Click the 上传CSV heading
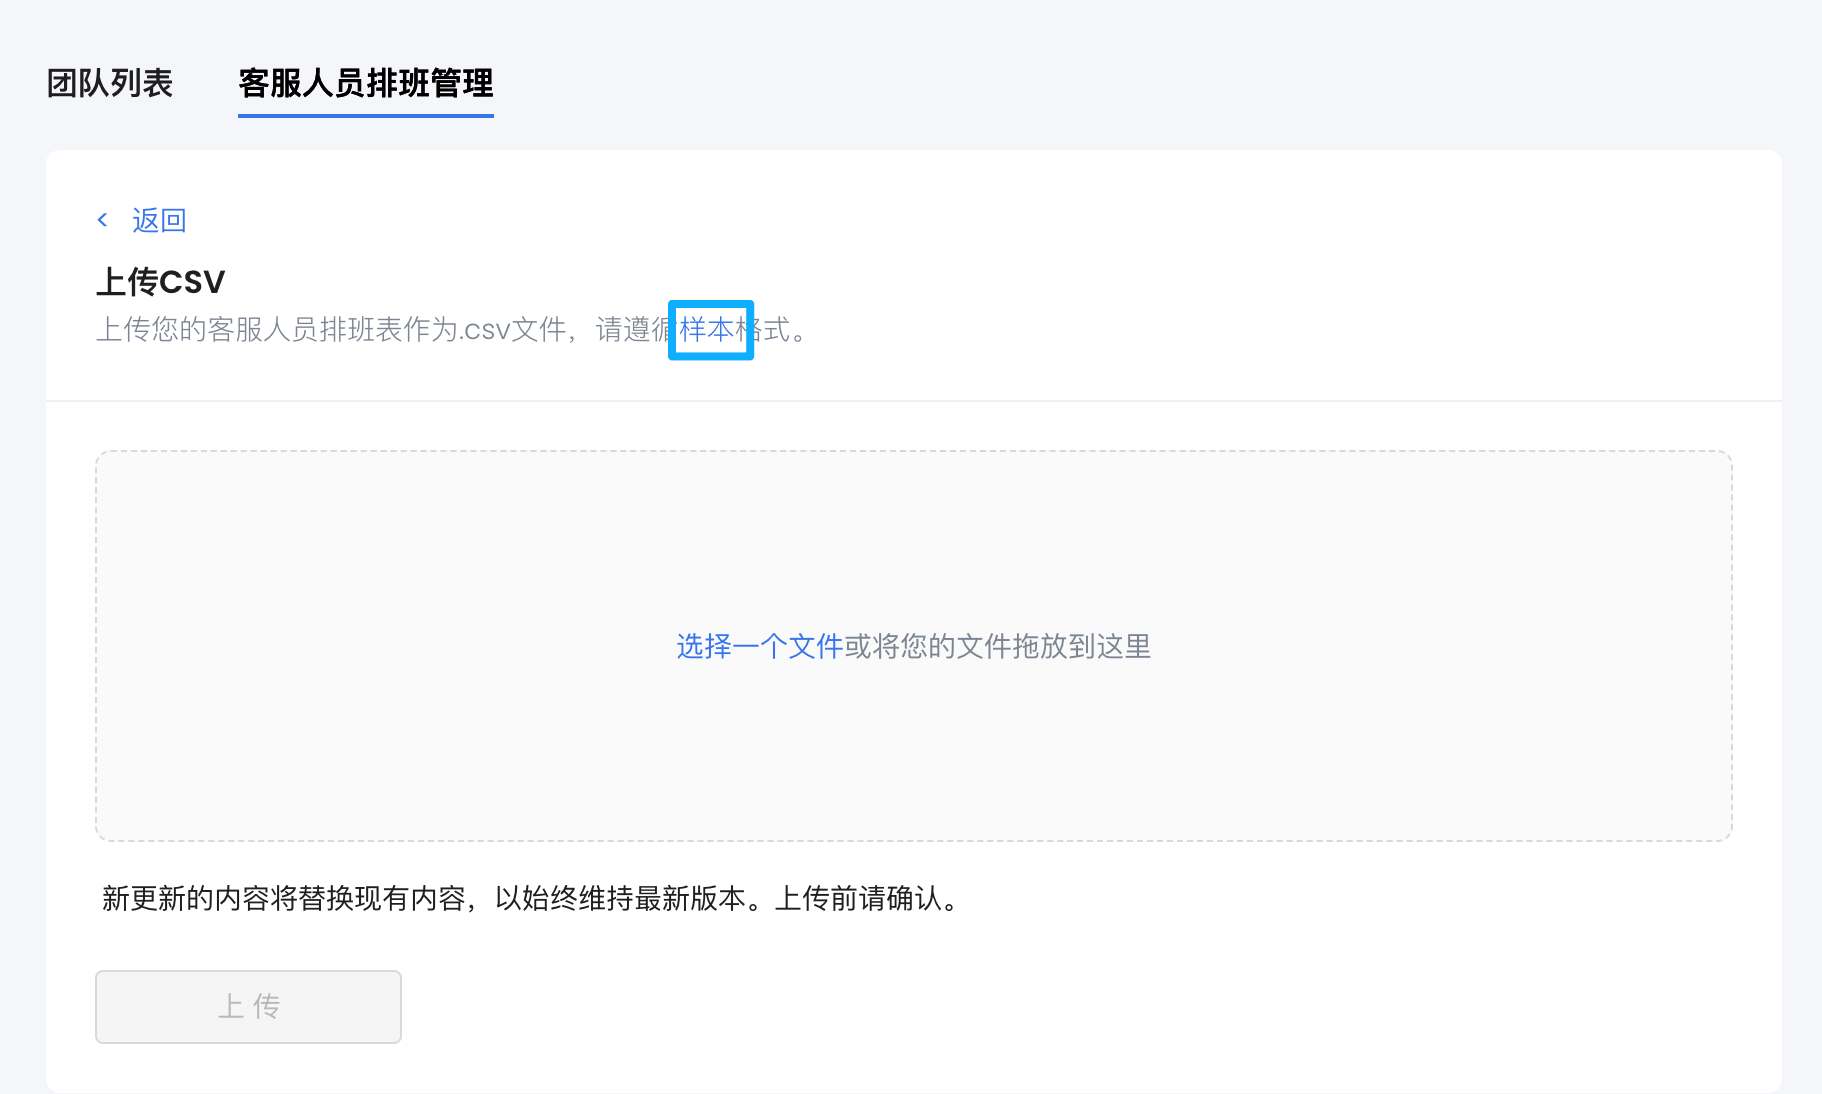 160,282
